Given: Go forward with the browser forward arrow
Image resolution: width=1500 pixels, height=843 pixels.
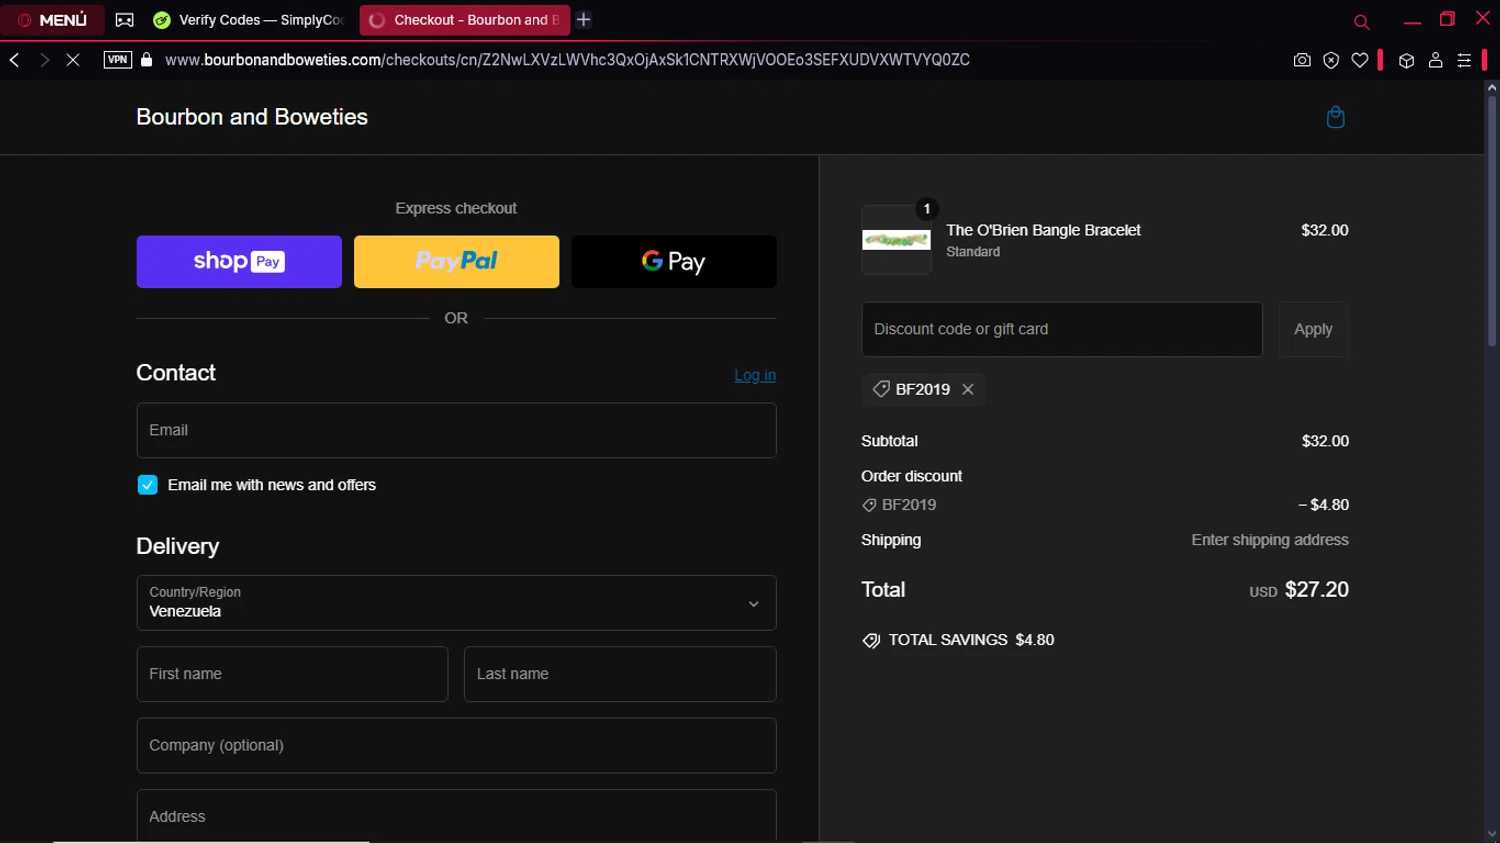Looking at the screenshot, I should [44, 60].
